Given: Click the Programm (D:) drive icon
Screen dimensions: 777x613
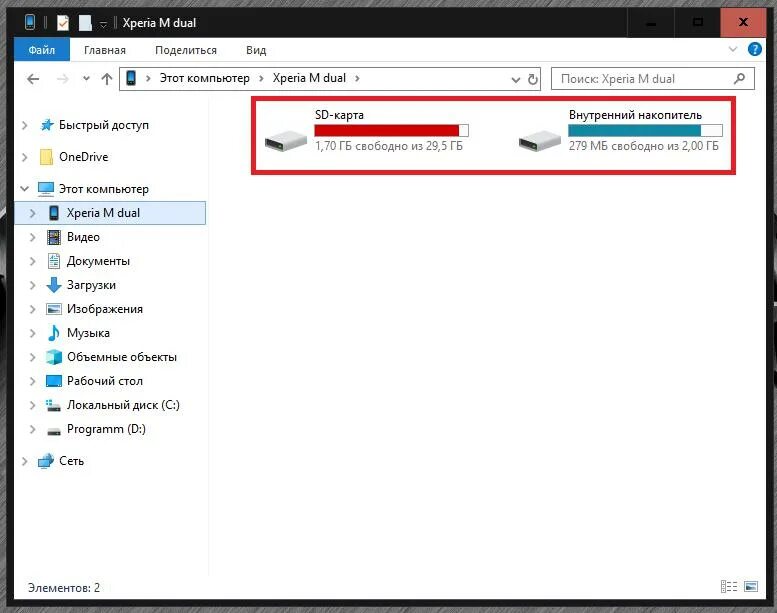Looking at the screenshot, I should [x=54, y=431].
